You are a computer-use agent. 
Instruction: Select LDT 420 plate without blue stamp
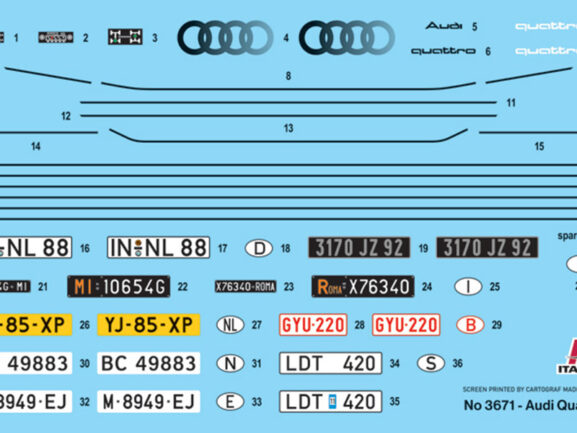click(330, 363)
